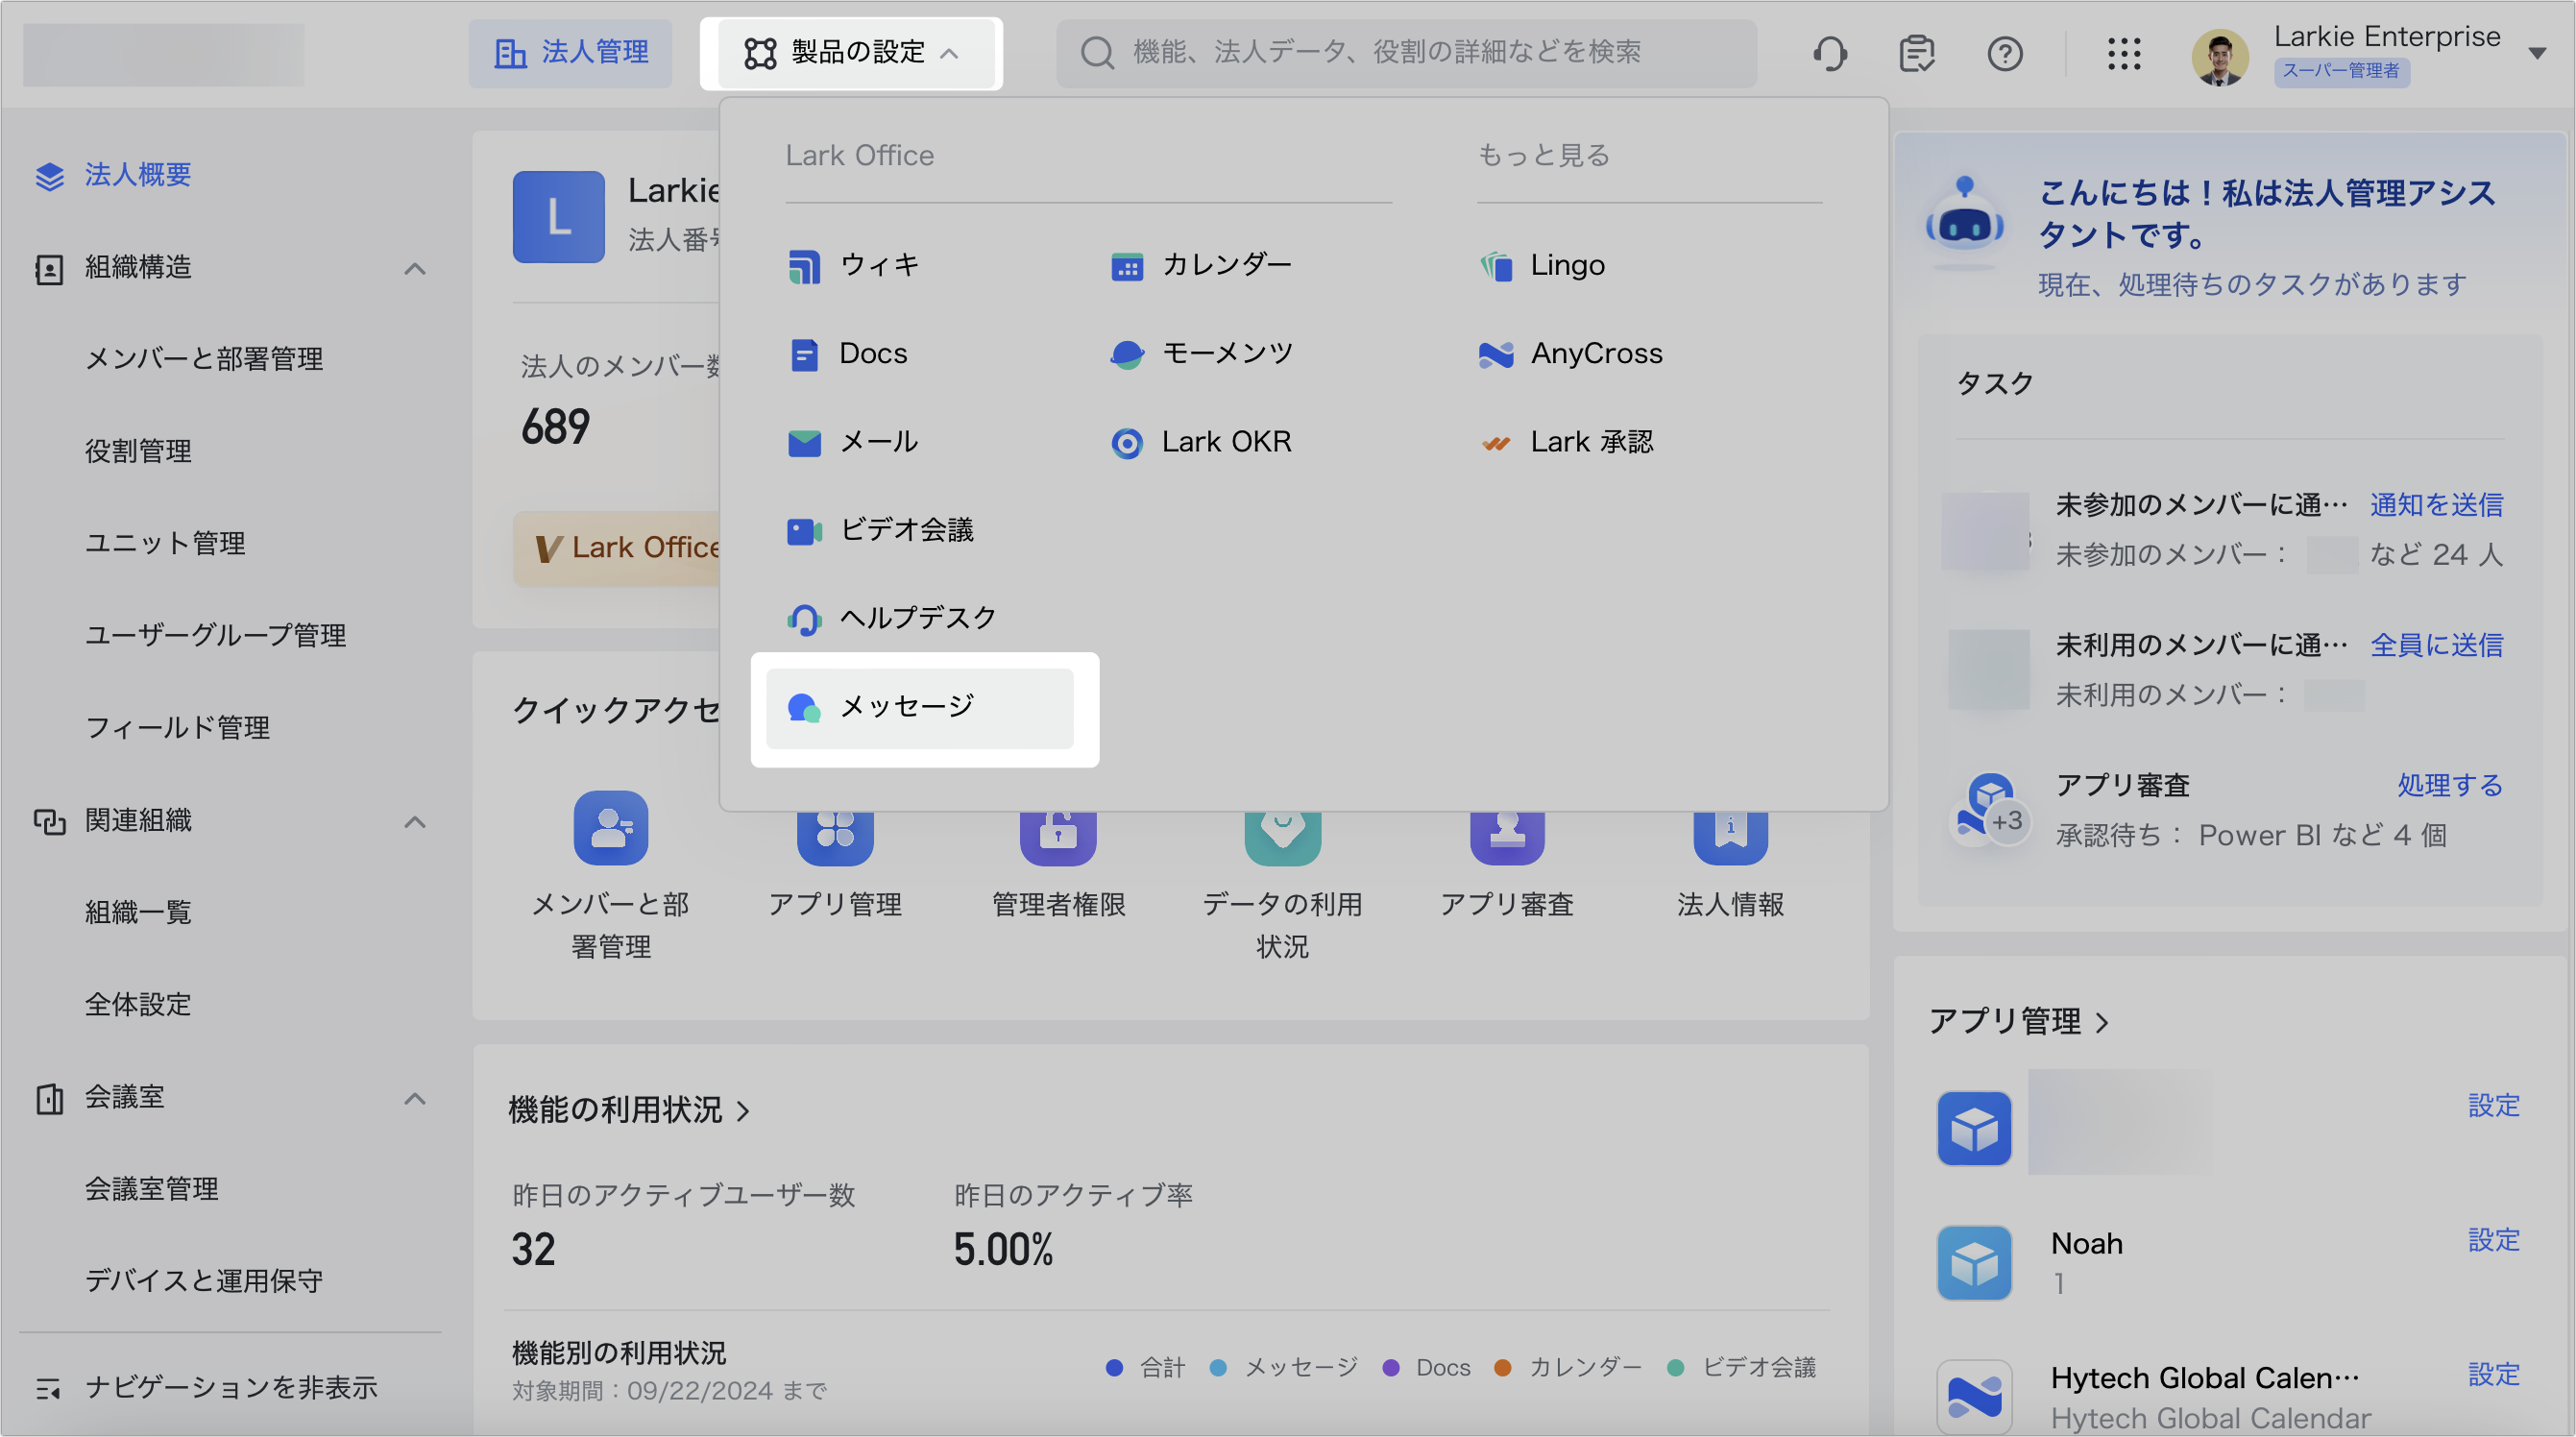Click 処理する for アプリ審査 task
Screen dimensions: 2576x1437
click(x=2449, y=785)
